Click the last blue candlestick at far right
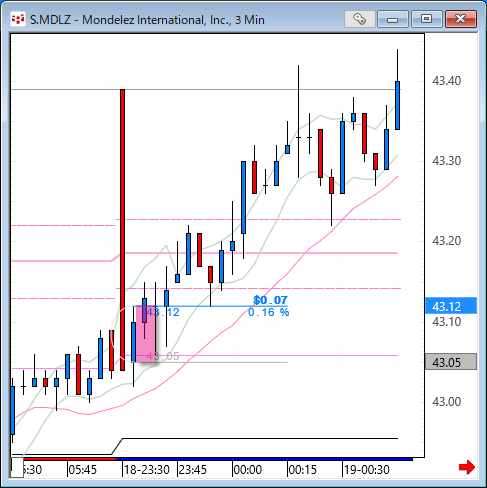487x488 pixels. point(397,105)
